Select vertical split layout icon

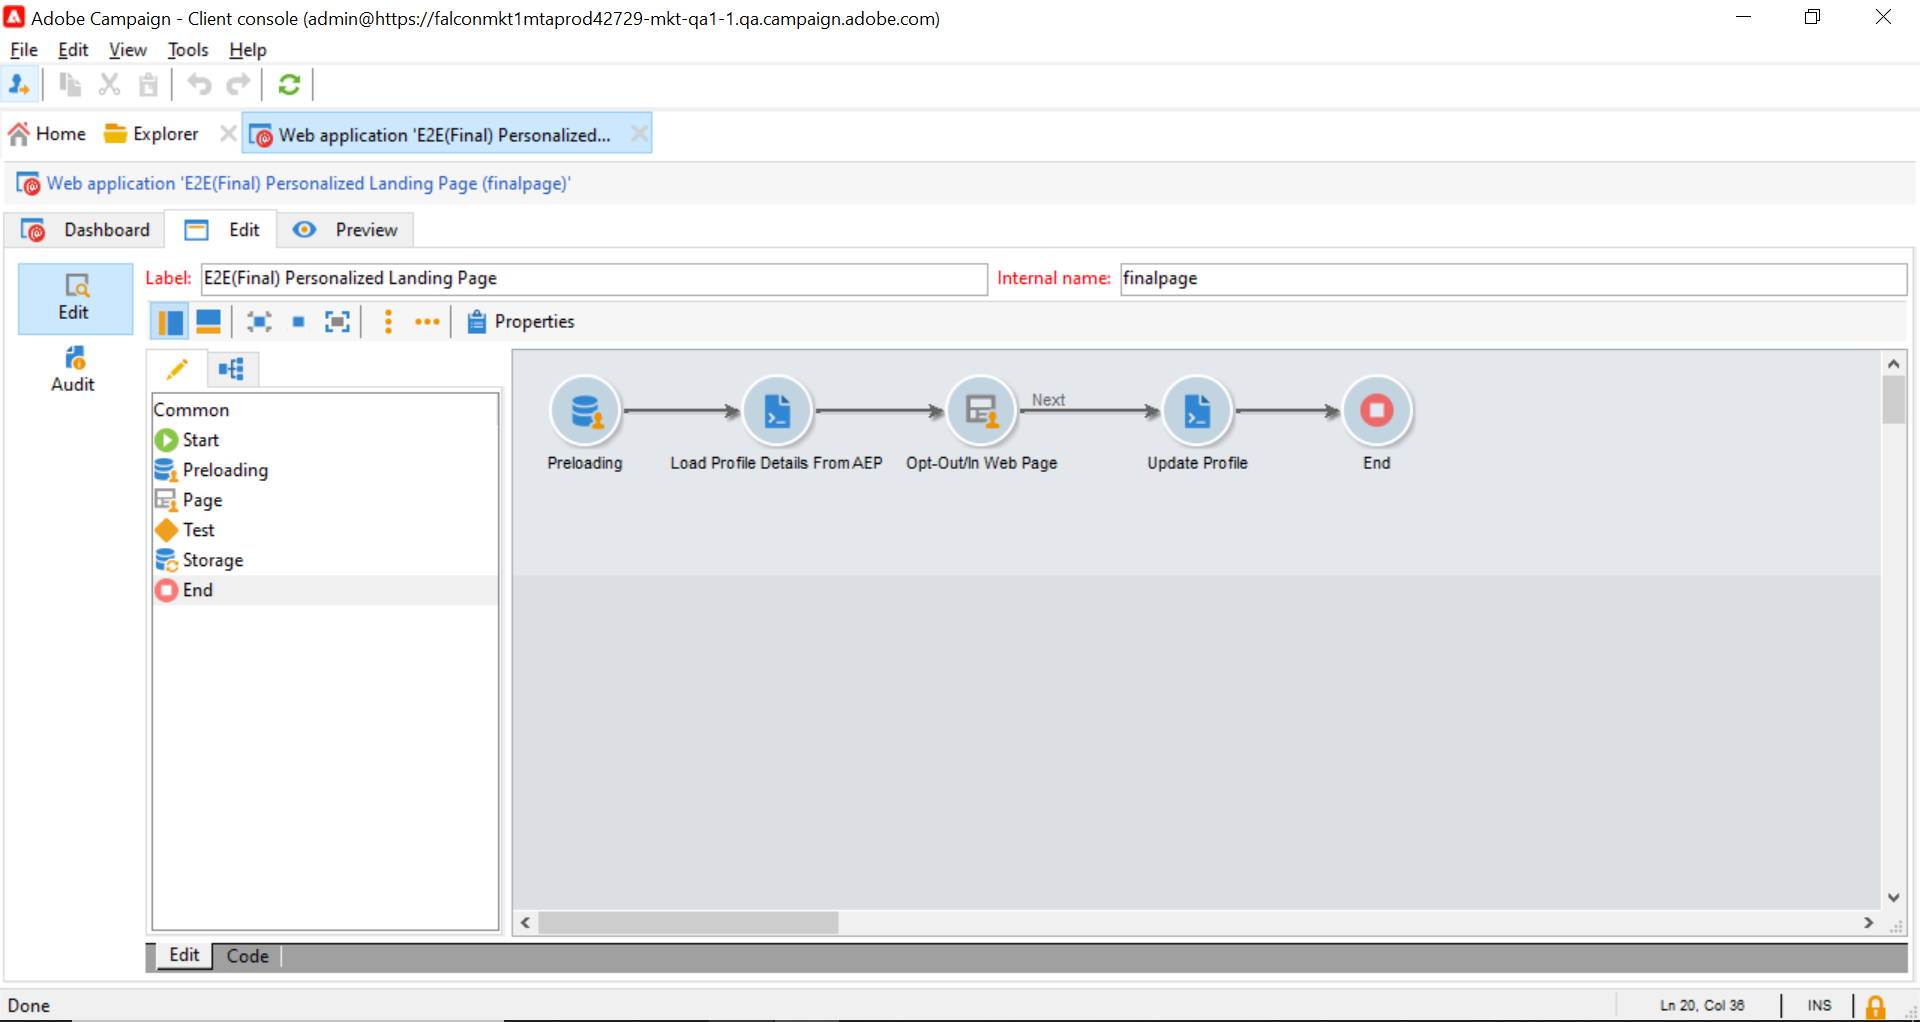(x=170, y=322)
